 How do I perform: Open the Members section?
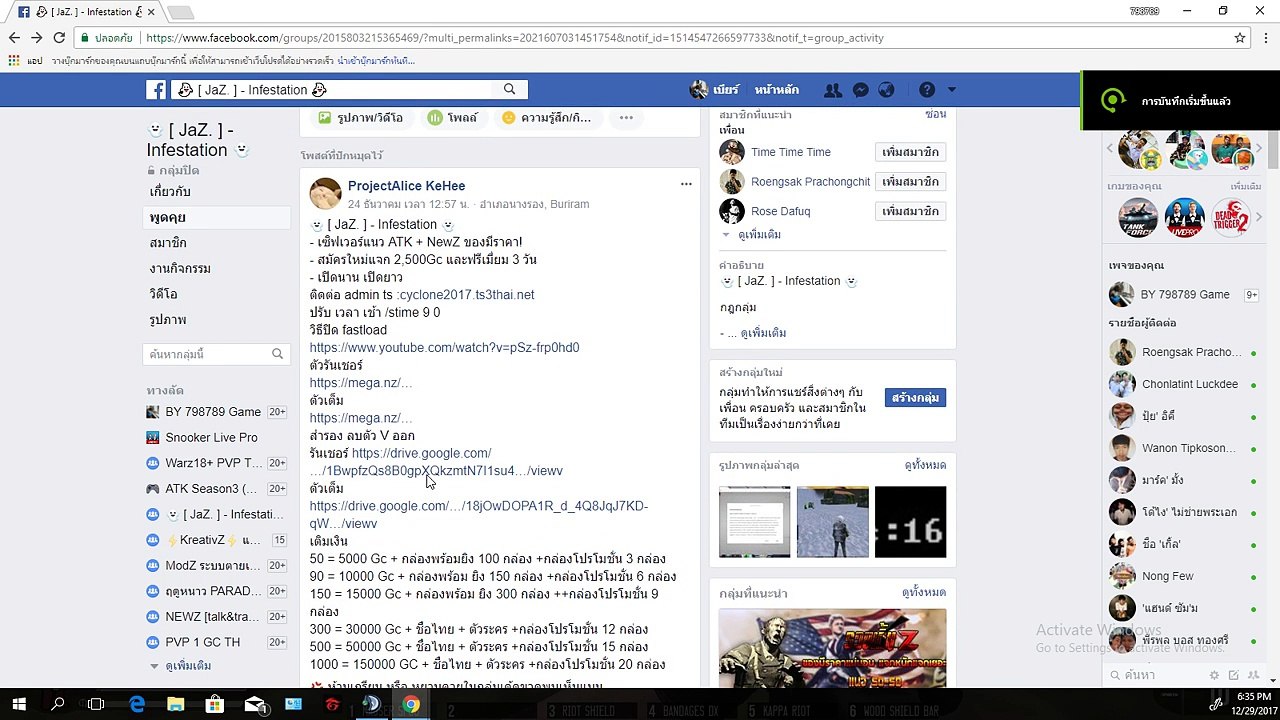tap(168, 243)
